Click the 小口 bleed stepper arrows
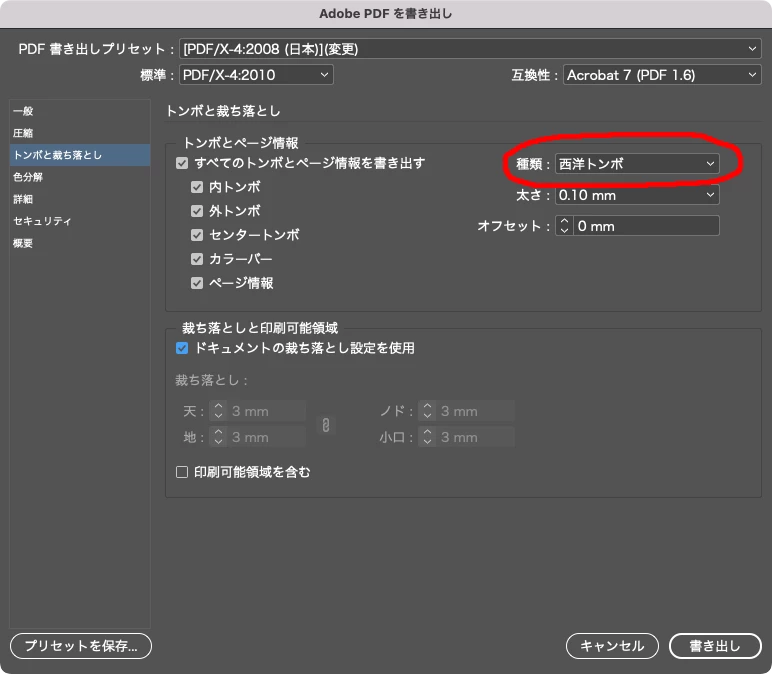The image size is (772, 674). [x=427, y=437]
